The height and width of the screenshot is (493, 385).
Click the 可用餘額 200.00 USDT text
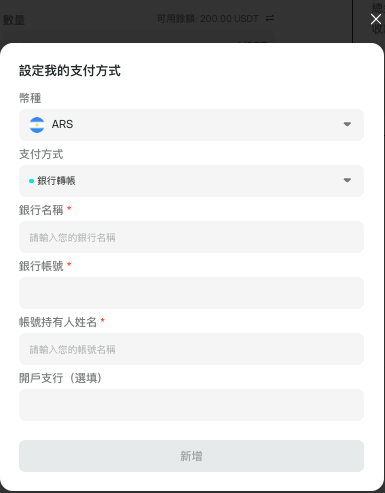tap(208, 19)
